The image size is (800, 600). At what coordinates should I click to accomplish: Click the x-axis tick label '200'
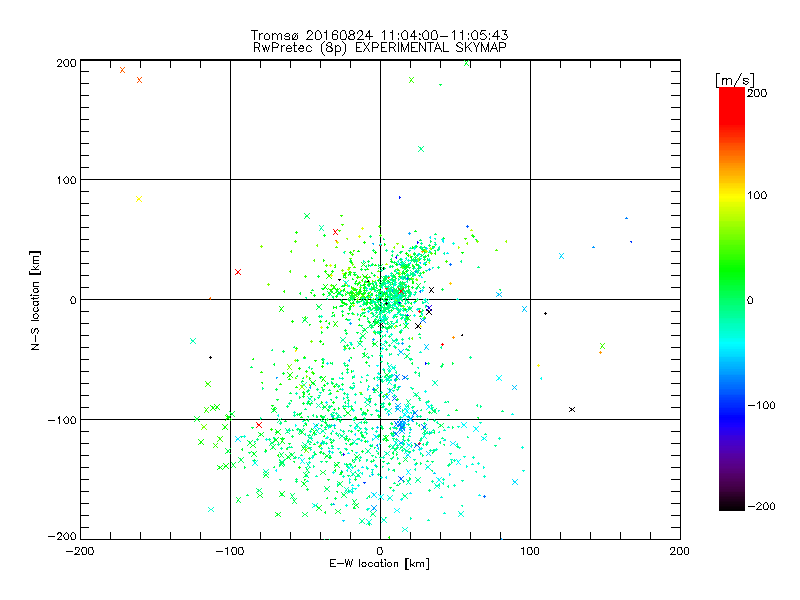680,551
